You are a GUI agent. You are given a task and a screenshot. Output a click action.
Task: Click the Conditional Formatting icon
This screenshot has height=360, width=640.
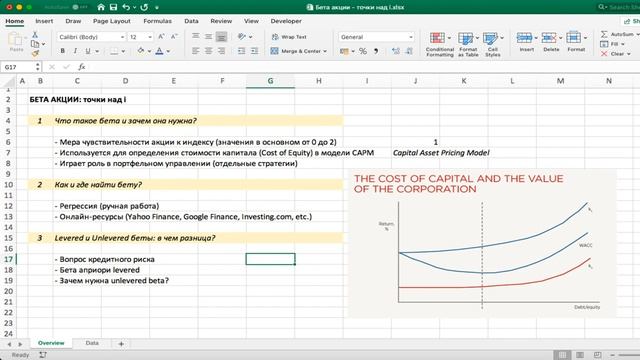(437, 38)
